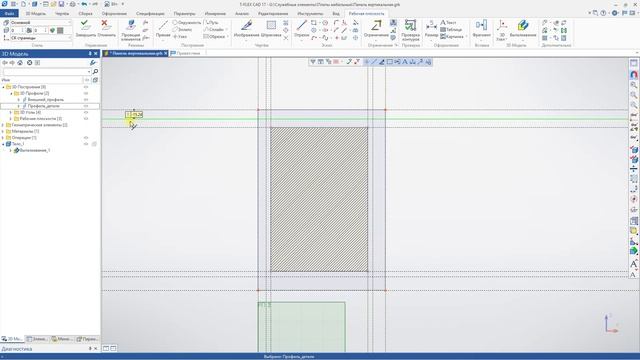The image size is (640, 360).
Task: Collapse the 3D Профили tree node
Action: (x=11, y=93)
